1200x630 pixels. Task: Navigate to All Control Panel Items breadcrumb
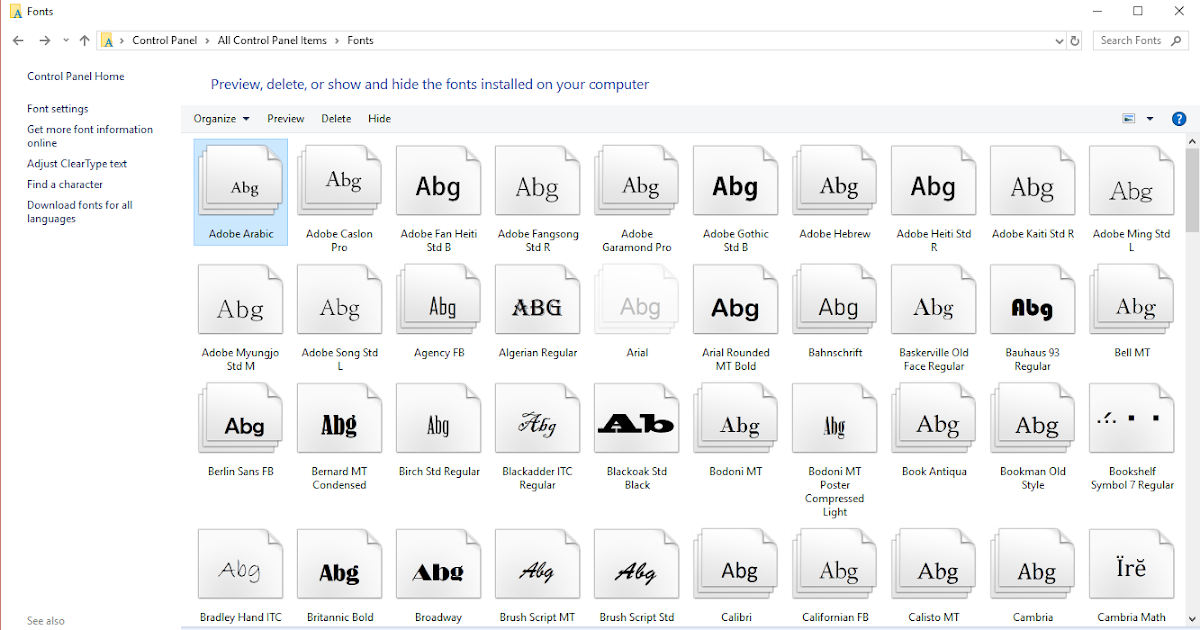[x=272, y=41]
